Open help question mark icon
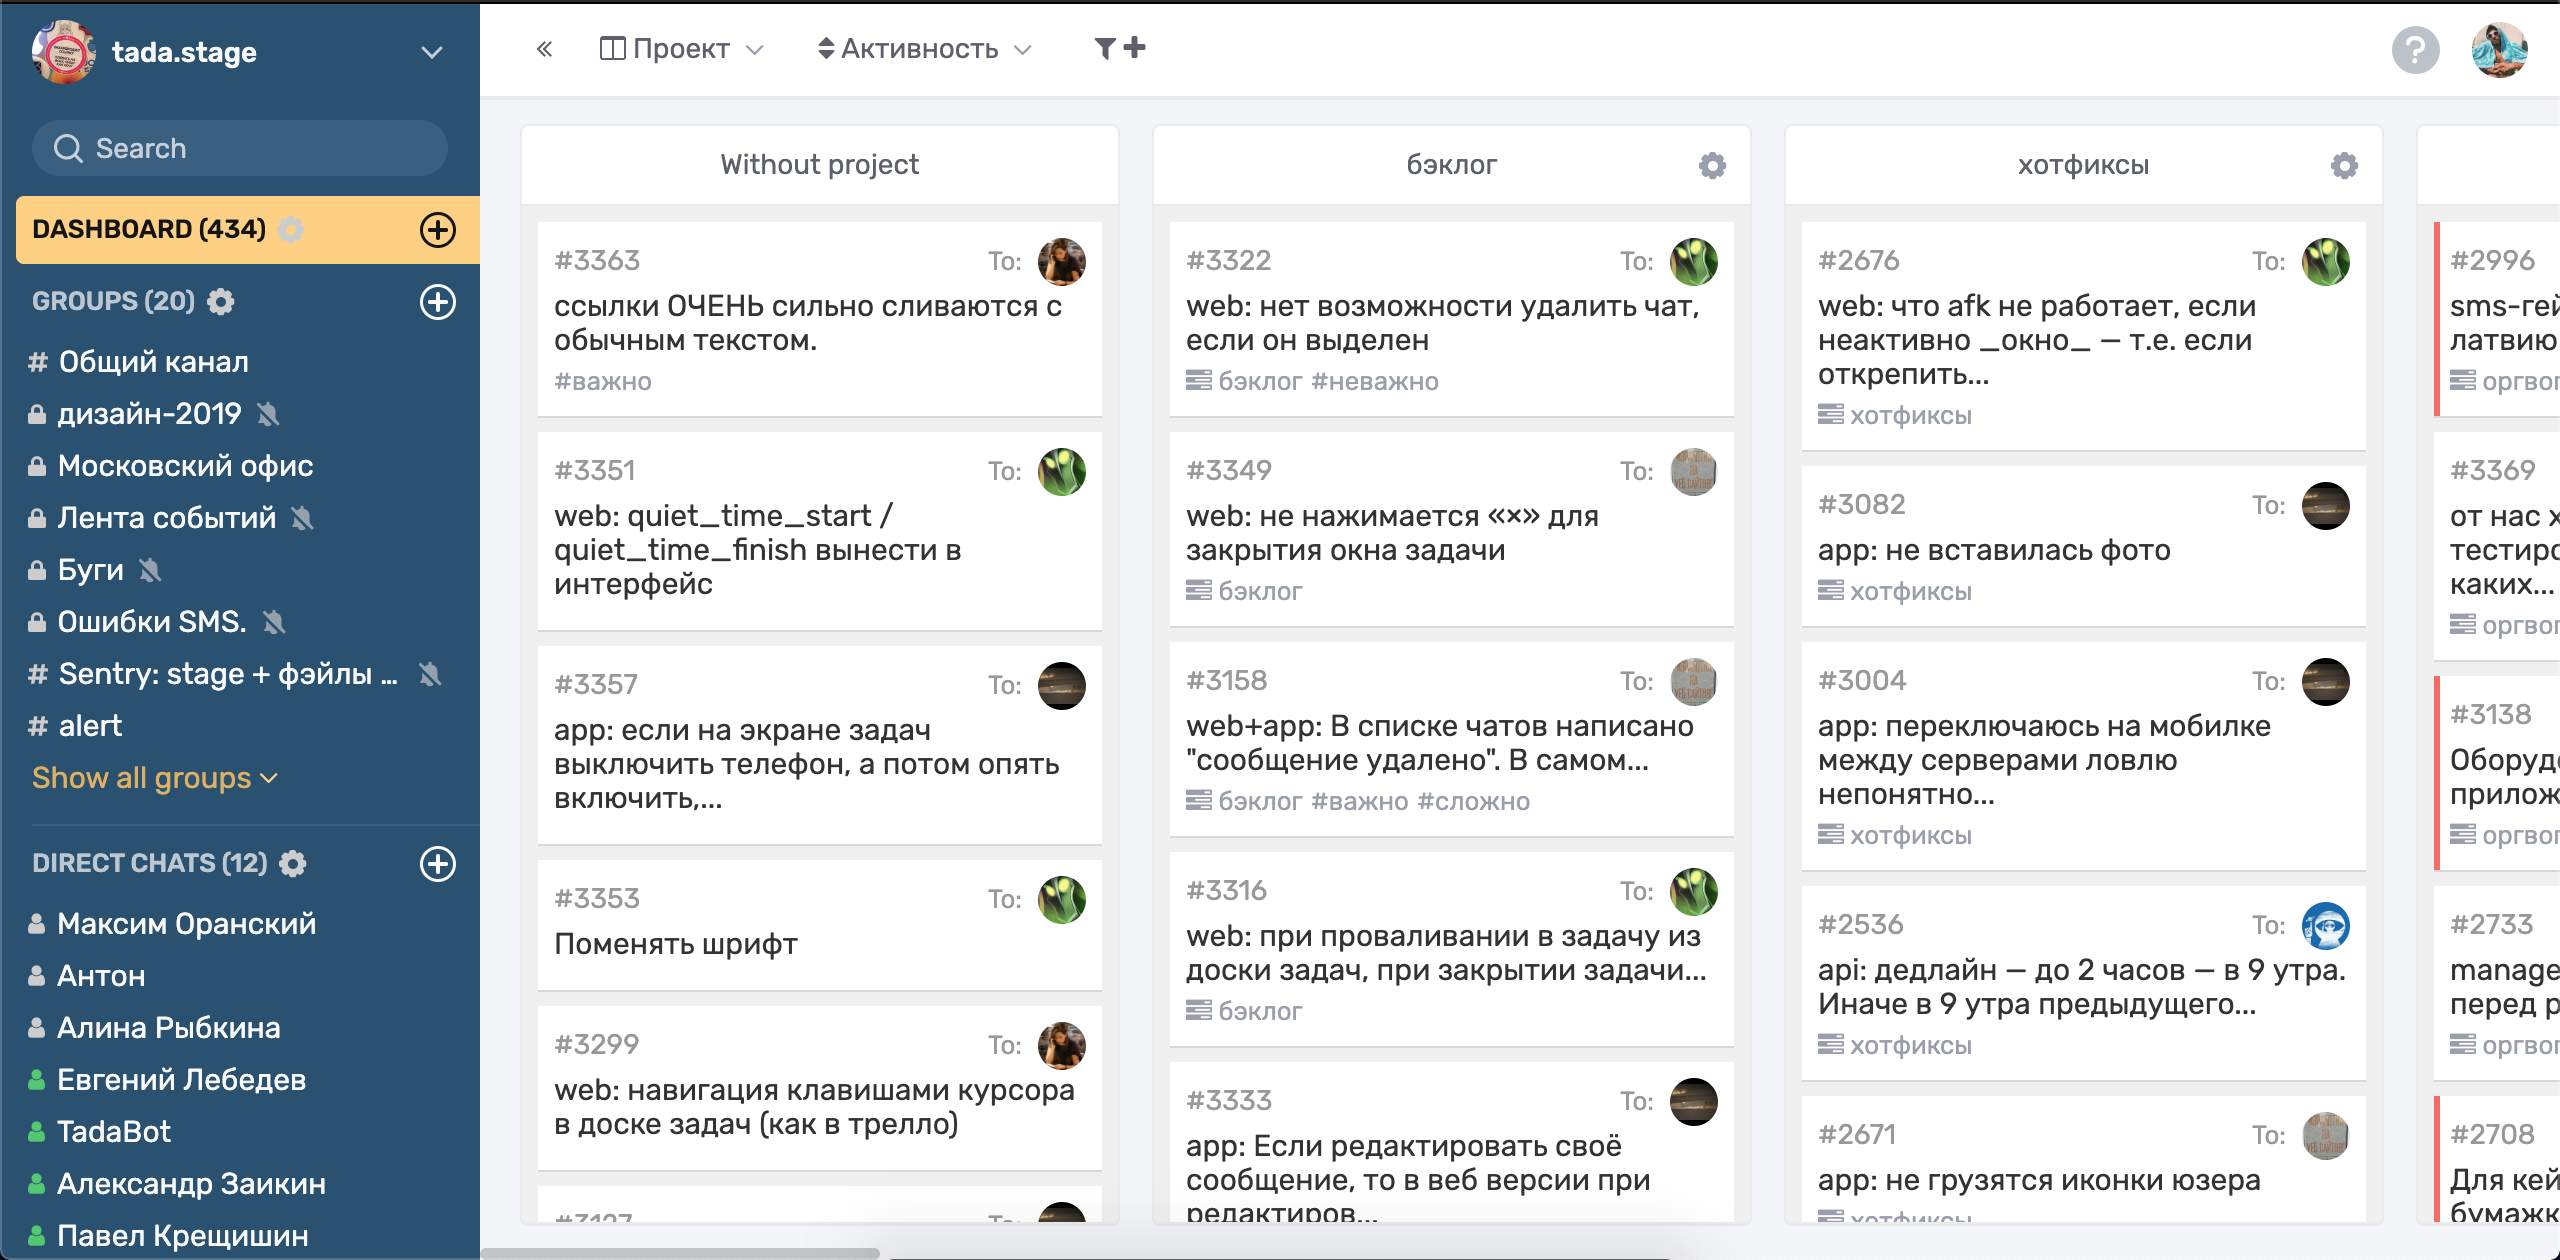This screenshot has width=2560, height=1260. [2415, 49]
